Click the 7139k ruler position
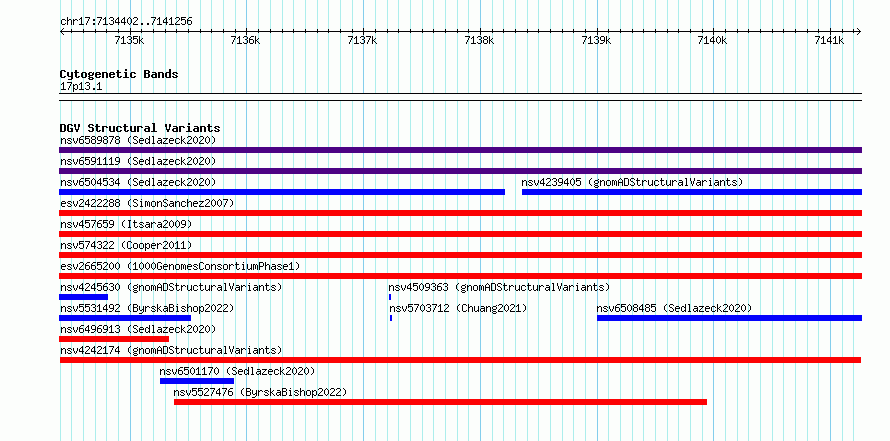Viewport: 890px width, 441px height. (597, 40)
